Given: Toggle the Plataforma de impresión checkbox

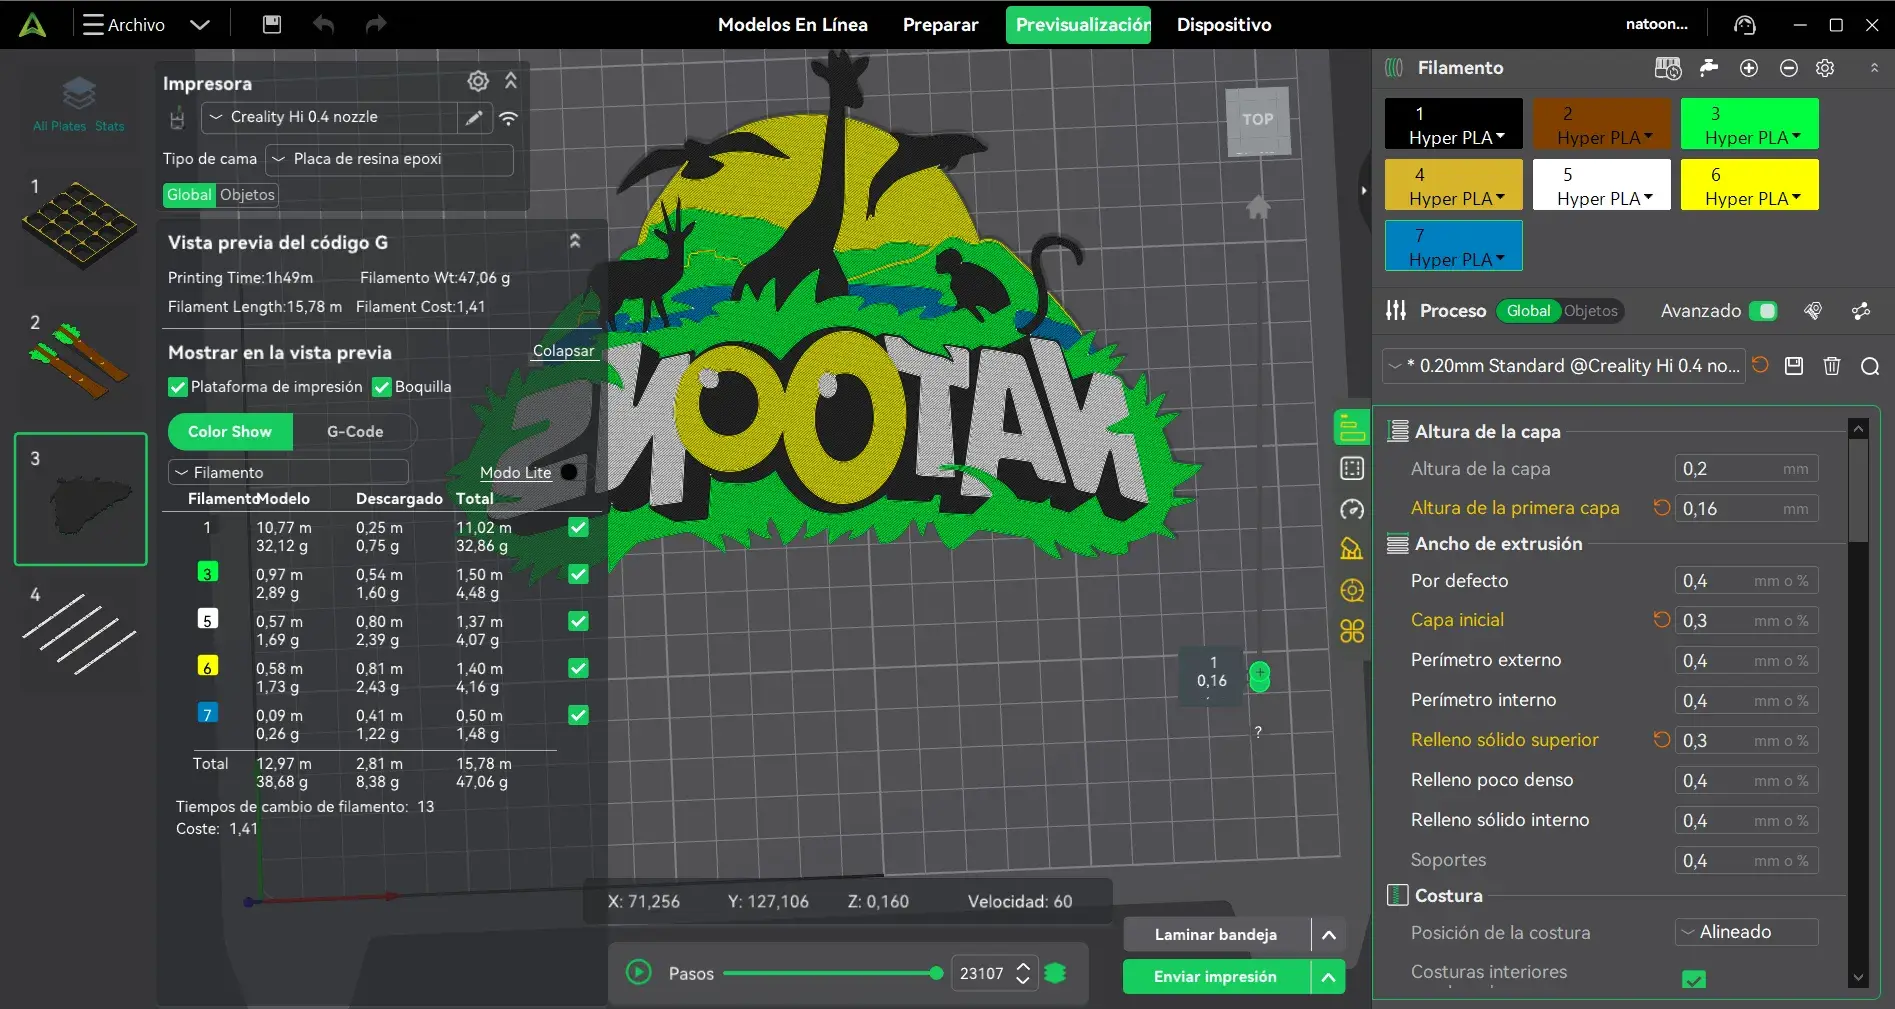Looking at the screenshot, I should click(178, 387).
